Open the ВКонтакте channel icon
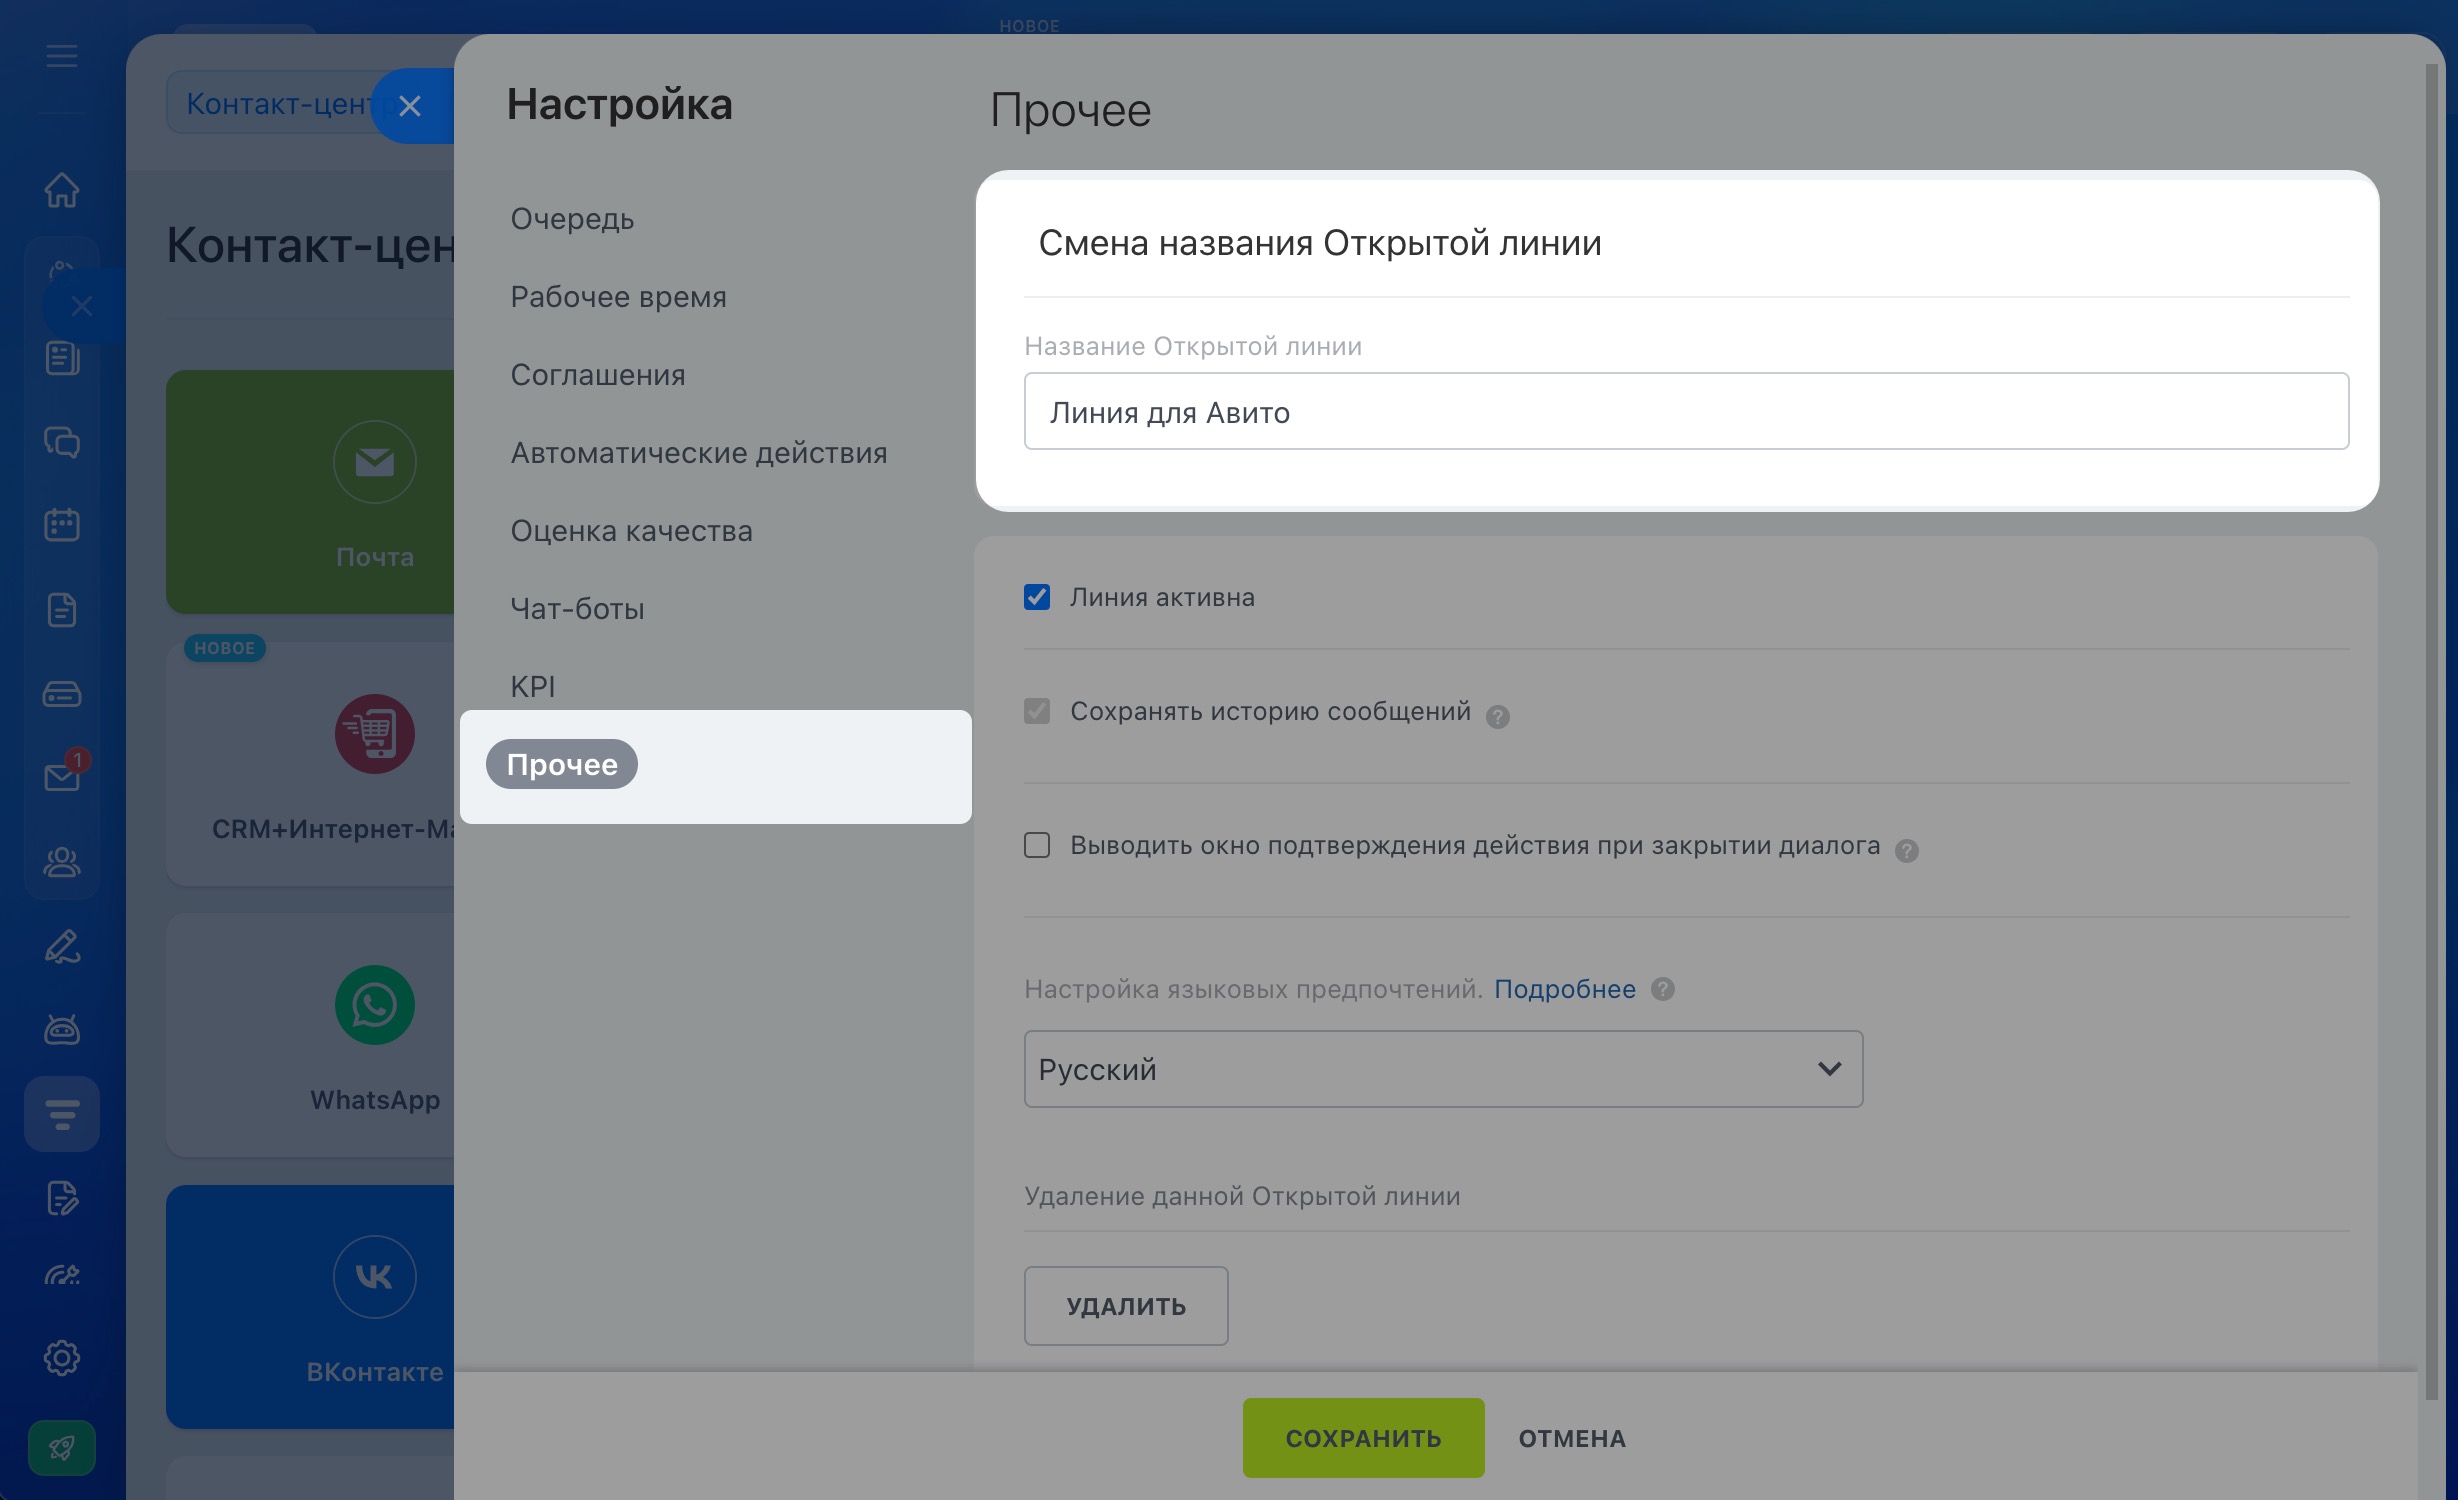2458x1500 pixels. 375,1277
